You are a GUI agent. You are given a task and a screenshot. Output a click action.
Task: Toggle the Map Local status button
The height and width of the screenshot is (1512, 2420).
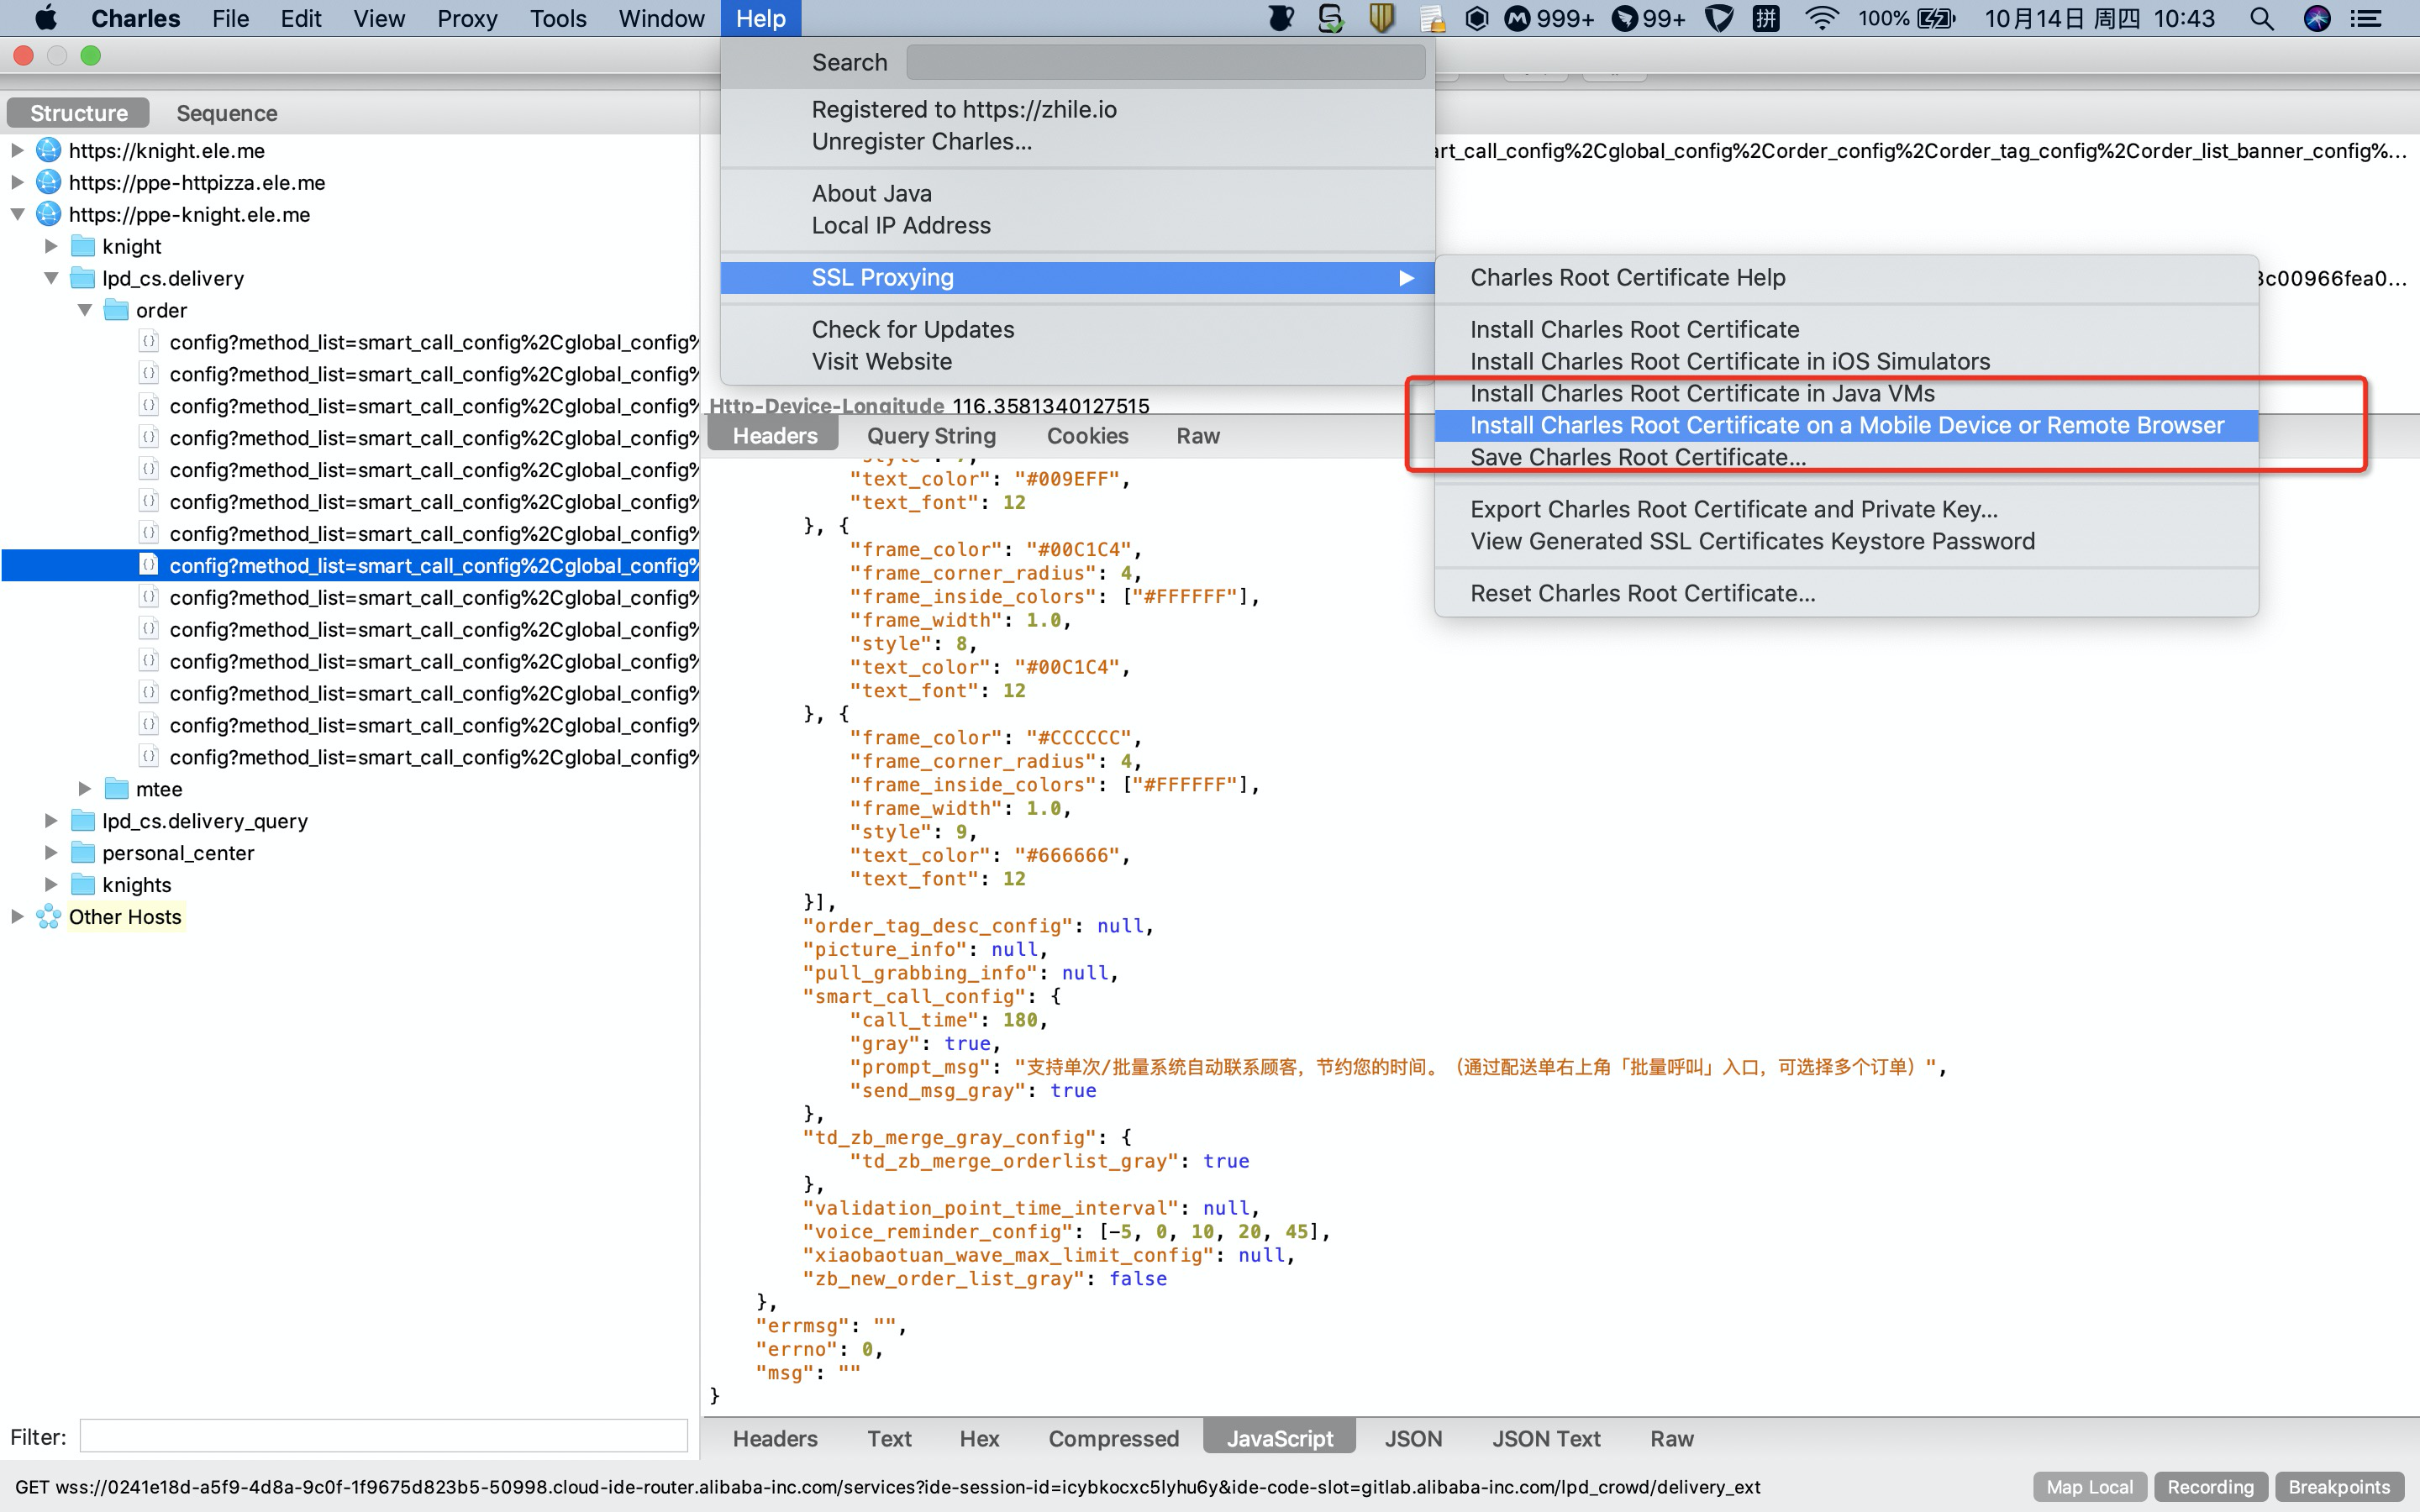pos(2090,1487)
